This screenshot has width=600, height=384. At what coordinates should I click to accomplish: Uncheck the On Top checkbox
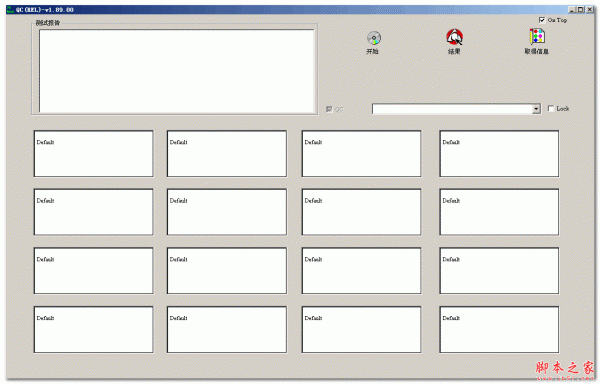(x=542, y=20)
